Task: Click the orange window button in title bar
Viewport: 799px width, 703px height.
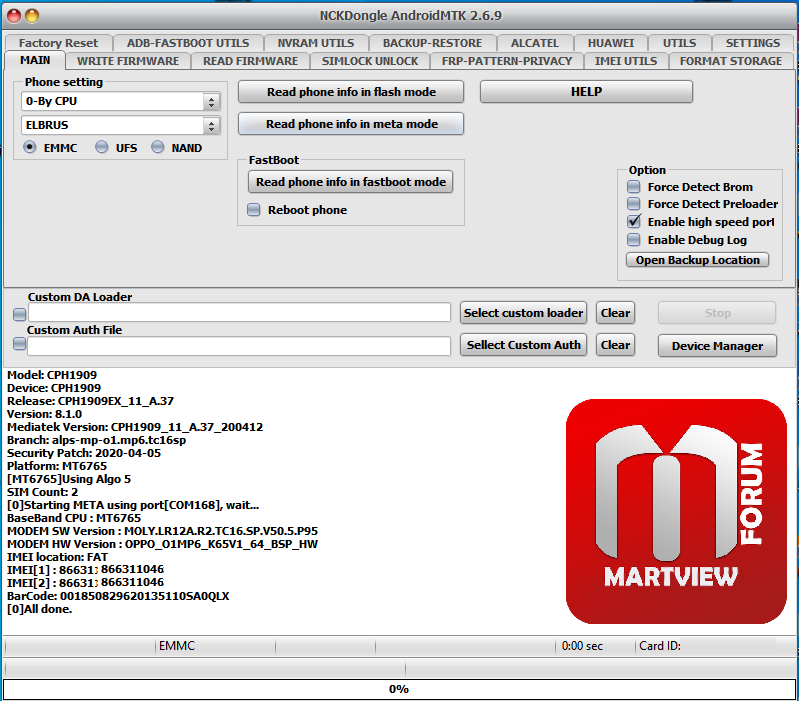Action: pos(32,16)
